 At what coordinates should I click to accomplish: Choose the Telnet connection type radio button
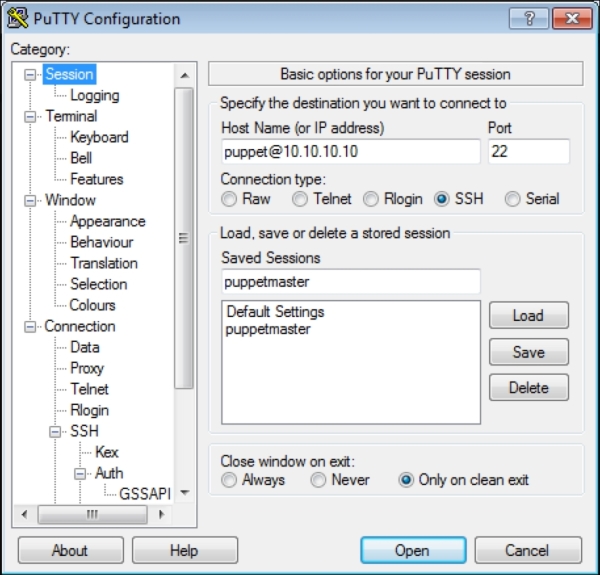[x=300, y=199]
